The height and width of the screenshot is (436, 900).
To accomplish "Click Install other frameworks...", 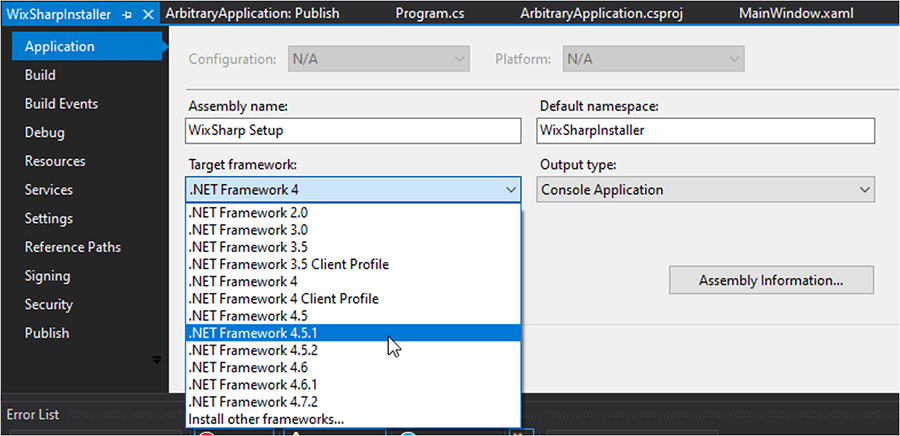I will pyautogui.click(x=354, y=419).
